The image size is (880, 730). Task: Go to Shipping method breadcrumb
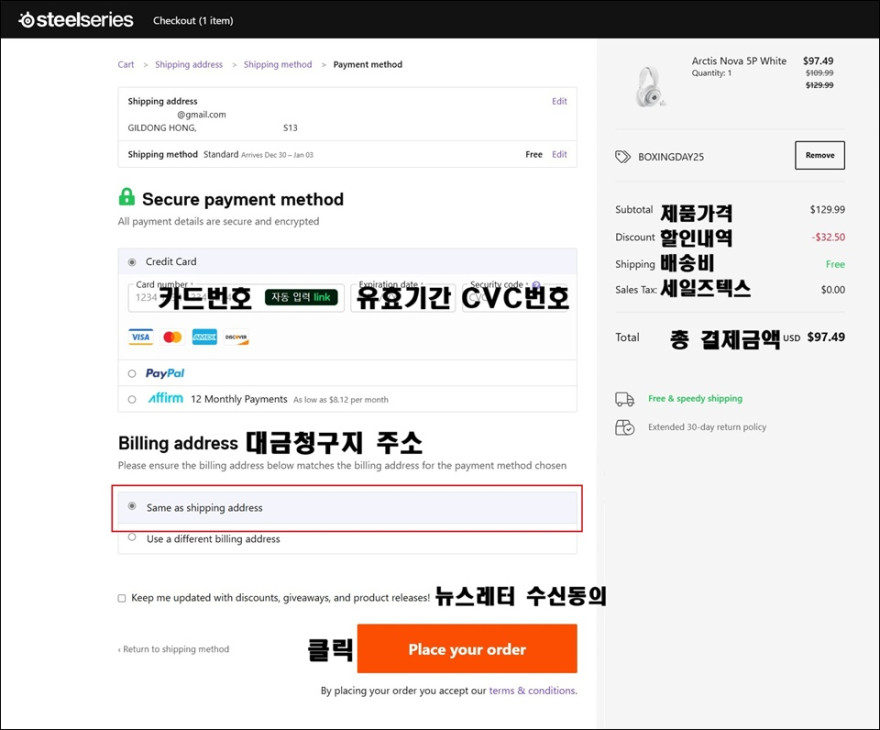click(x=278, y=65)
